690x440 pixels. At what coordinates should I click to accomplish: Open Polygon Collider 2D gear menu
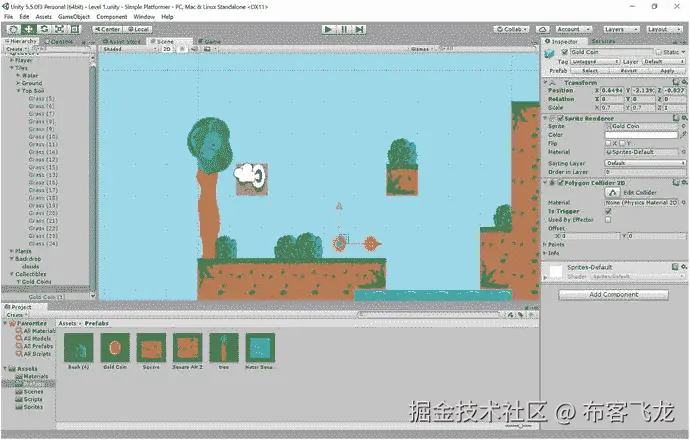pos(684,183)
